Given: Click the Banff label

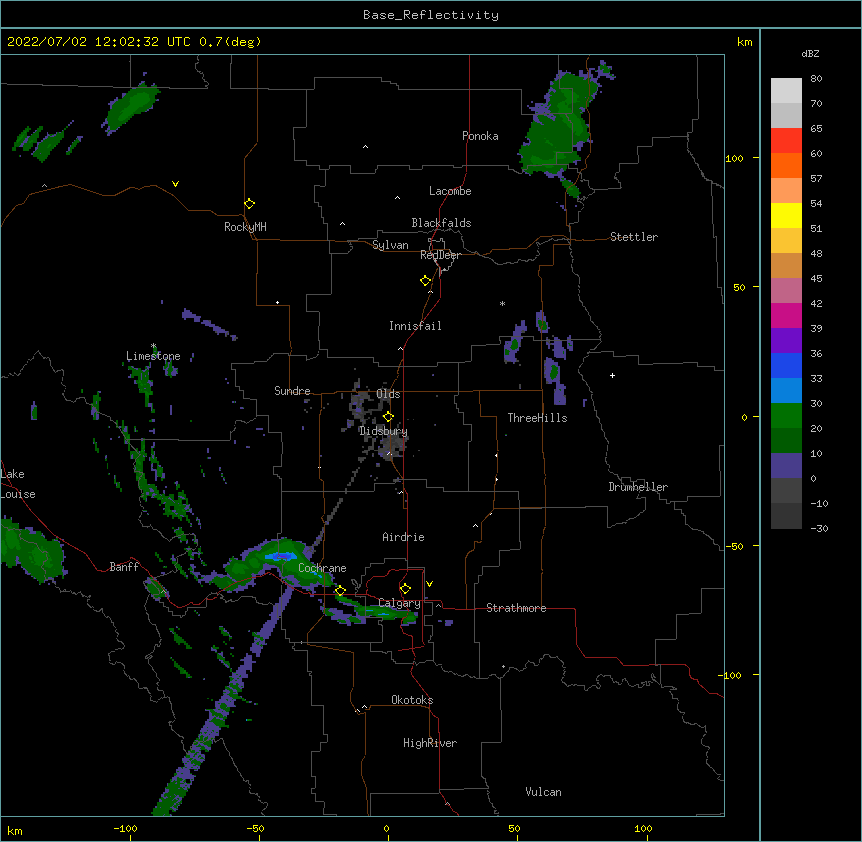Looking at the screenshot, I should [x=124, y=567].
